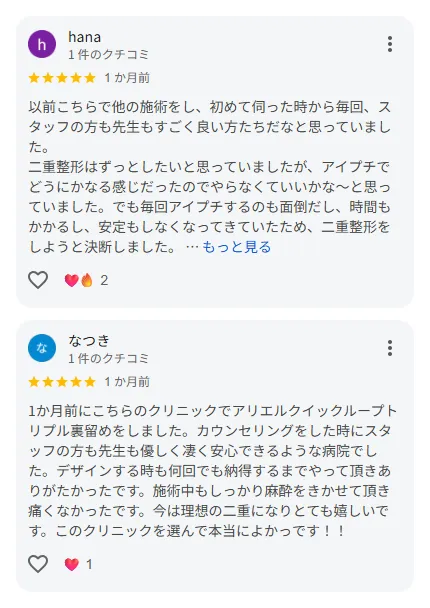Open the three-dot menu on なつき's review
430x608 pixels.
tap(390, 348)
